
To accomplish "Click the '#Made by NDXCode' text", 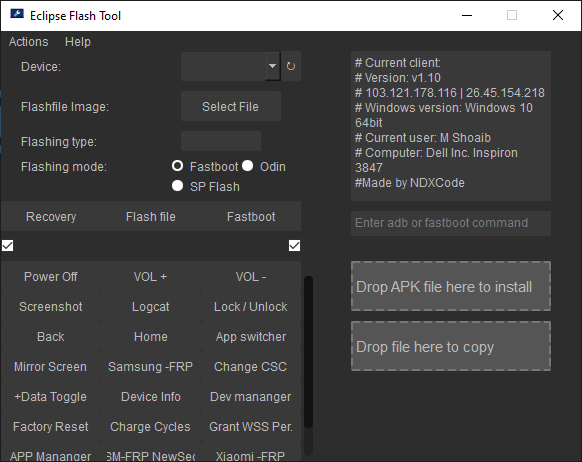I will (x=409, y=183).
